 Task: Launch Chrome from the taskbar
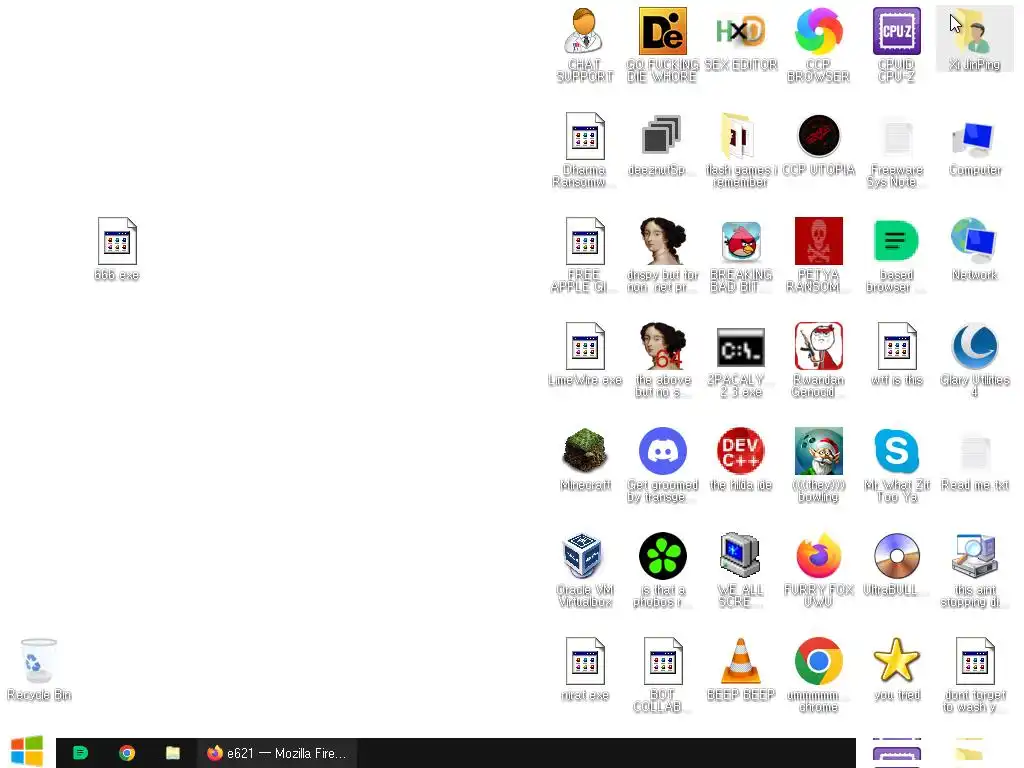point(127,753)
